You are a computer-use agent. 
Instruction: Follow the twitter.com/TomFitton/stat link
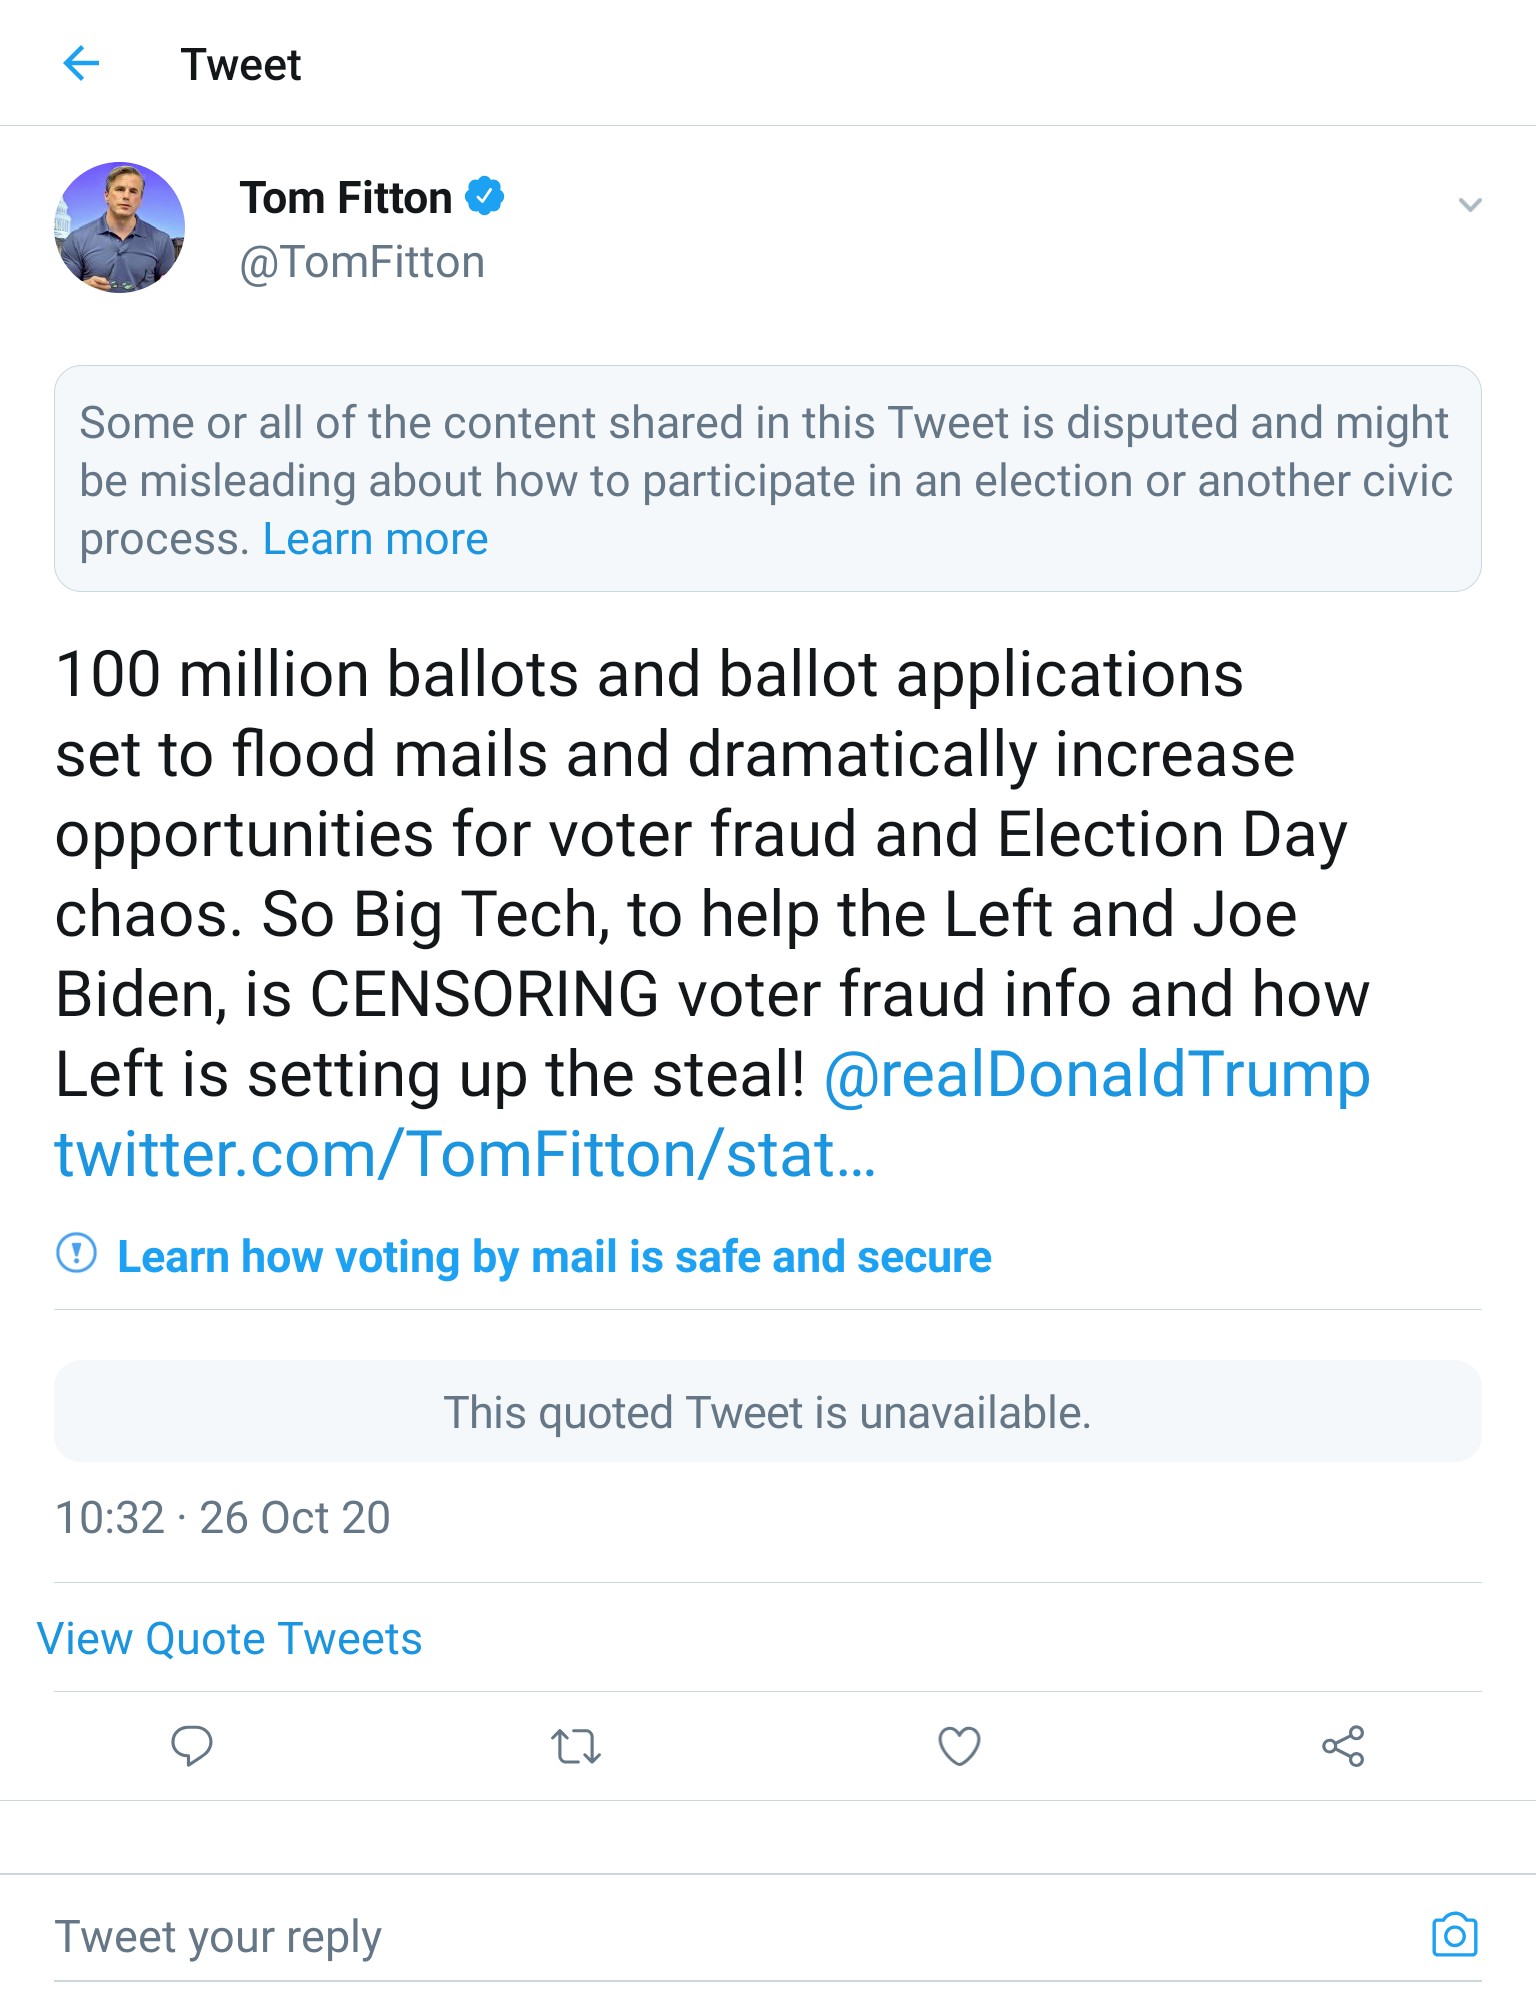click(x=465, y=1155)
